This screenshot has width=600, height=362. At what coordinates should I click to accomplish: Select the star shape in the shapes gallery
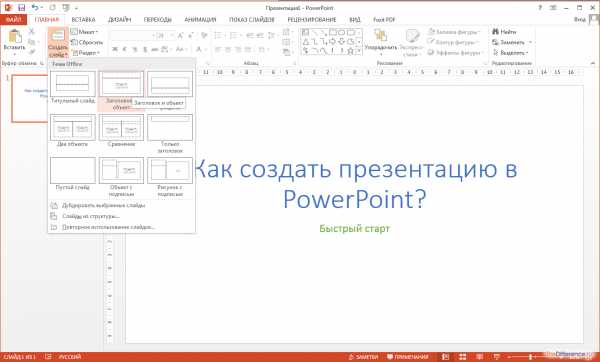click(x=350, y=51)
